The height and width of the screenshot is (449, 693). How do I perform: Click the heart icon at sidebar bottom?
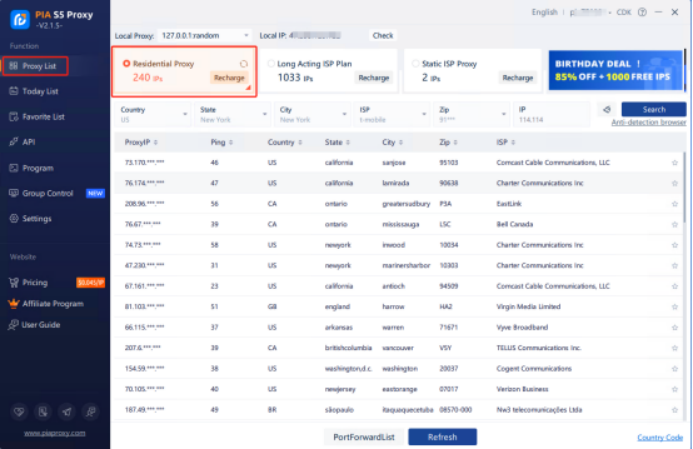pyautogui.click(x=19, y=412)
